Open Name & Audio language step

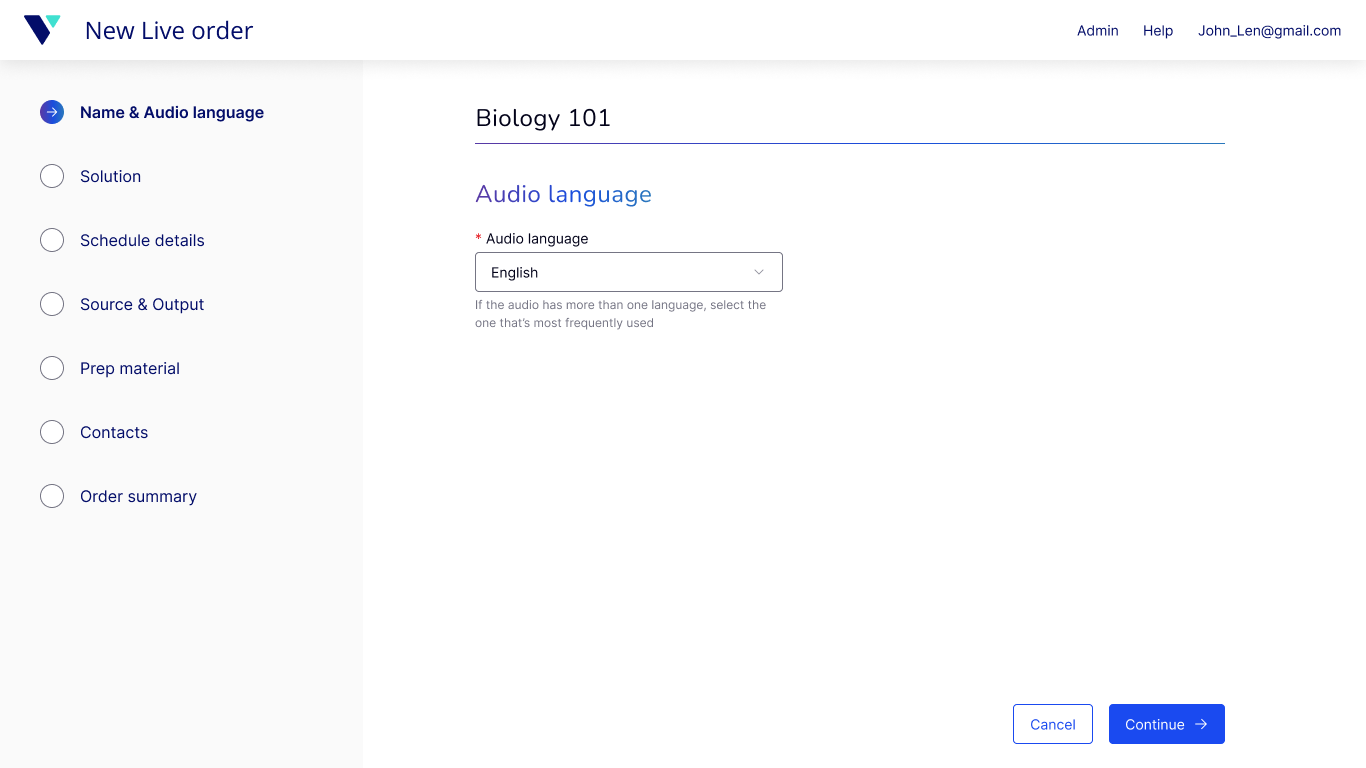coord(172,112)
